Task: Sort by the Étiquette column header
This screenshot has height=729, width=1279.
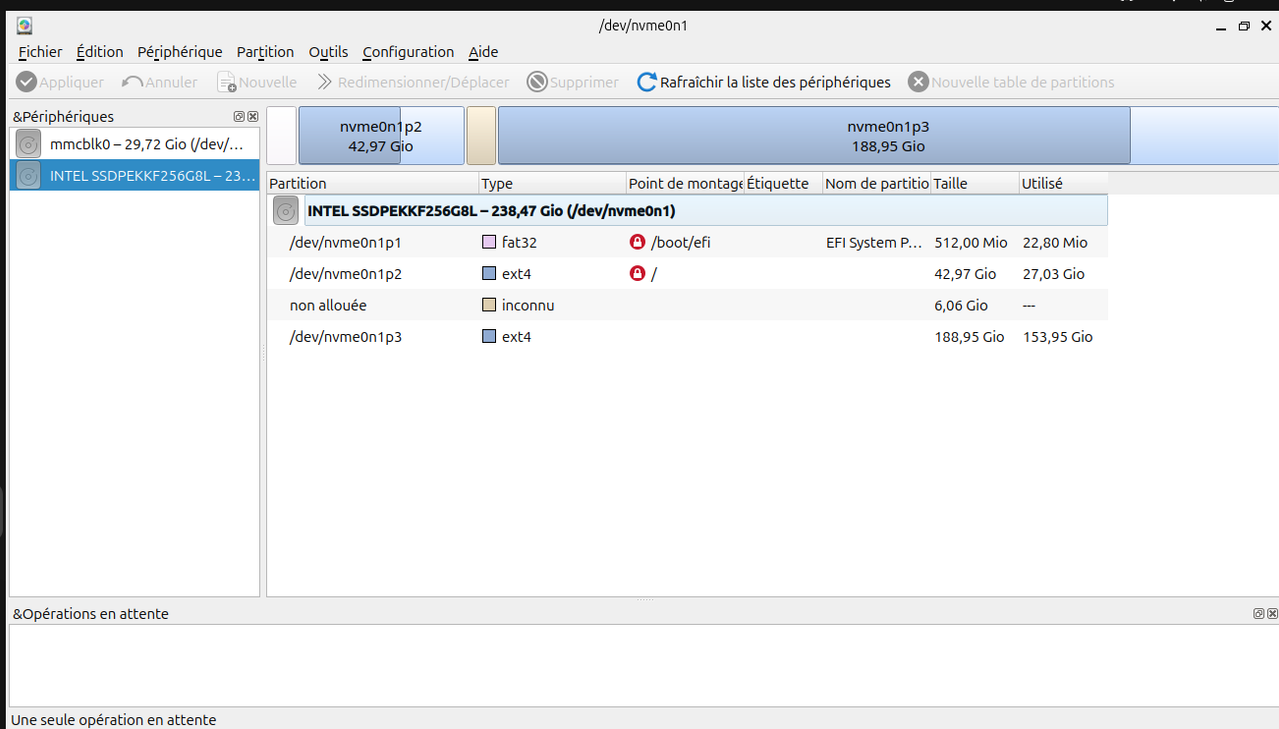Action: [784, 183]
